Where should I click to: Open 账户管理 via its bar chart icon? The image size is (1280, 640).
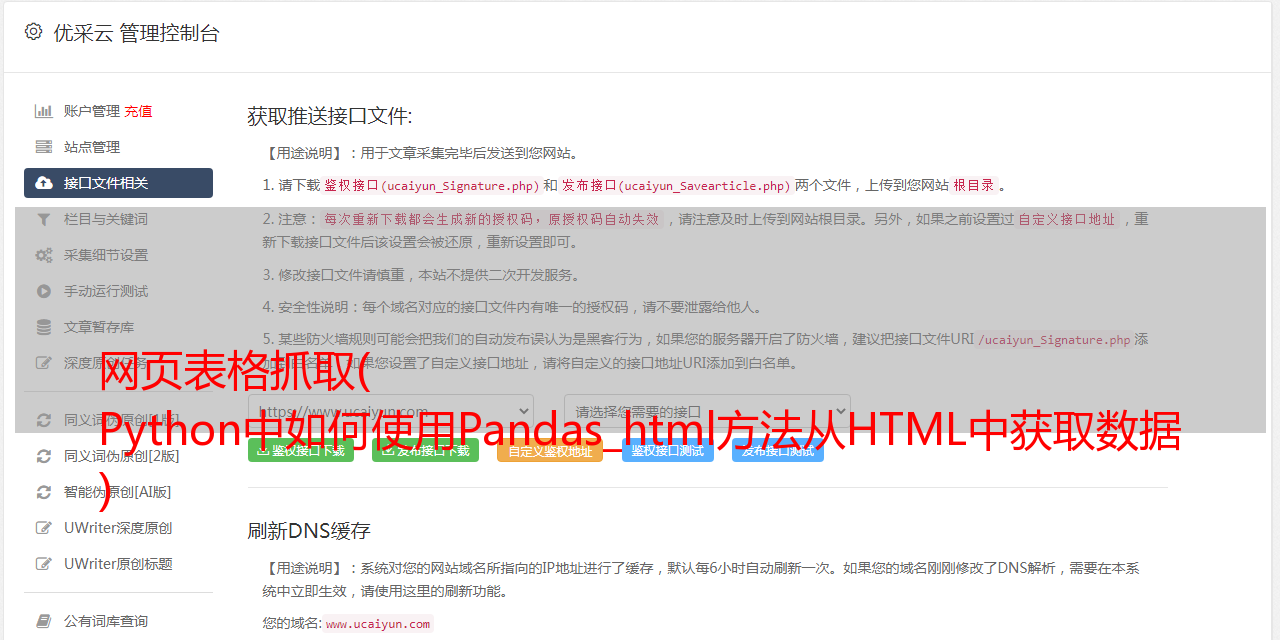tap(44, 111)
